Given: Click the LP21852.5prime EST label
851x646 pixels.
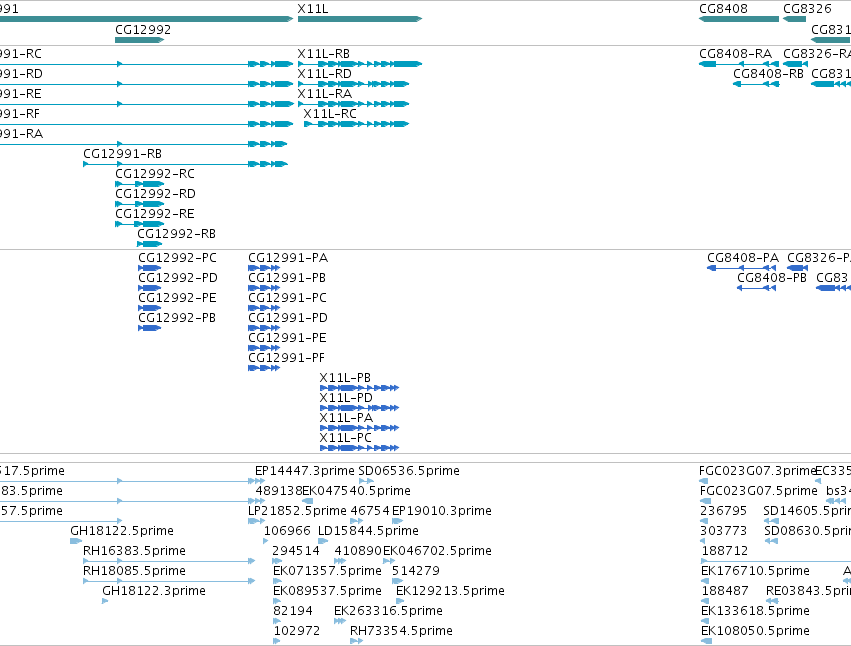Looking at the screenshot, I should pos(297,511).
